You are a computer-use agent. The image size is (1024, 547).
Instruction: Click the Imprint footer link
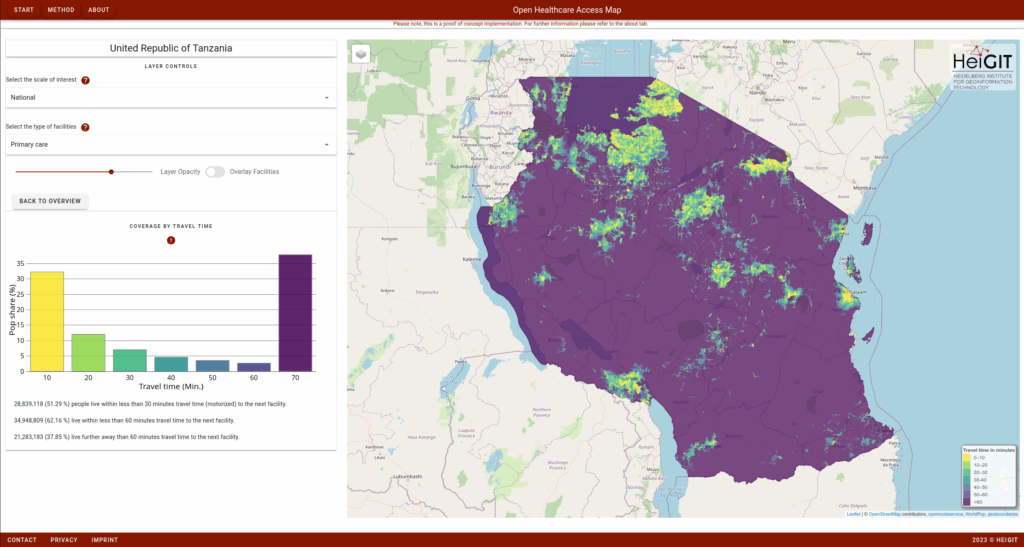104,540
